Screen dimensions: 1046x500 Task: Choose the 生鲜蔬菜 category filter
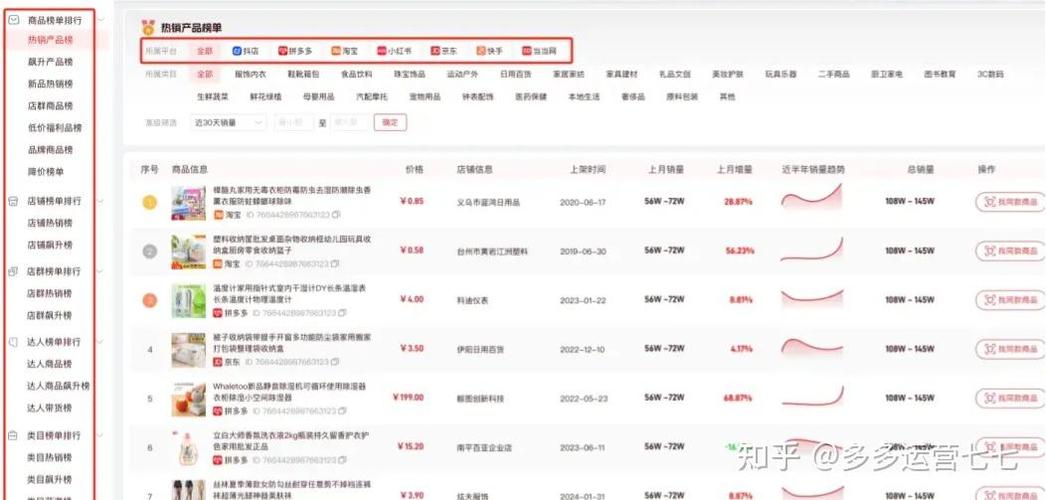click(212, 97)
